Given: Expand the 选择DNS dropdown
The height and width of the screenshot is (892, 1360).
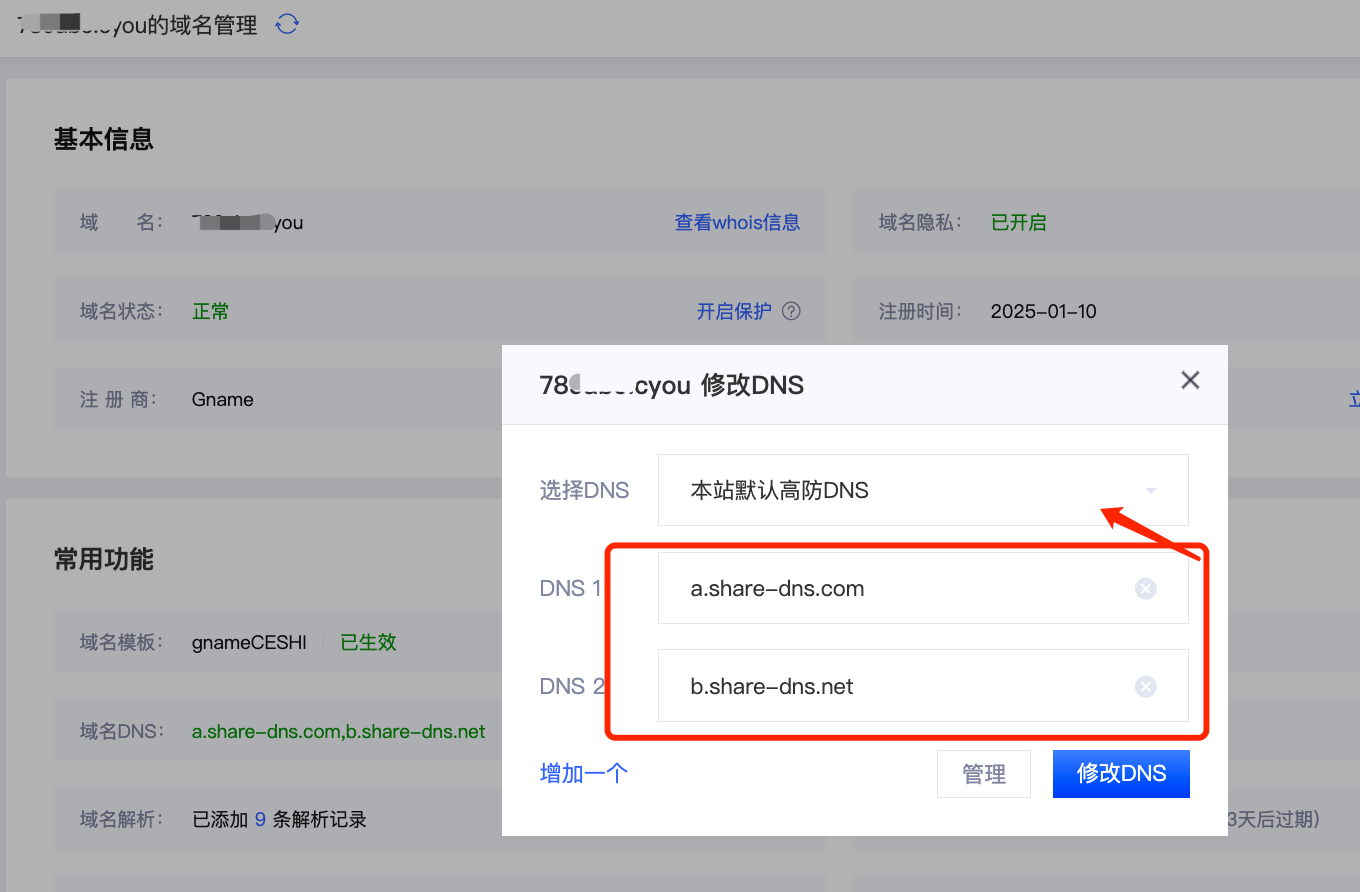Looking at the screenshot, I should [922, 490].
